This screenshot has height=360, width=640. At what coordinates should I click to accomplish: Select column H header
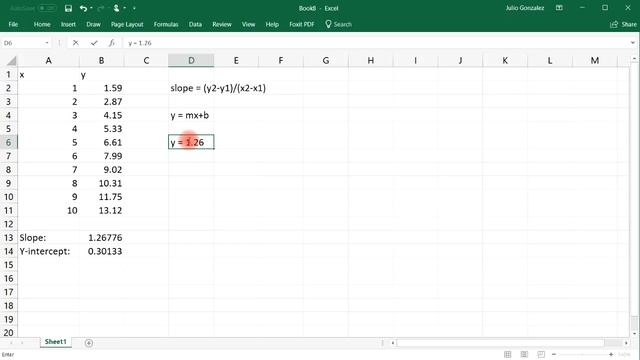371,61
